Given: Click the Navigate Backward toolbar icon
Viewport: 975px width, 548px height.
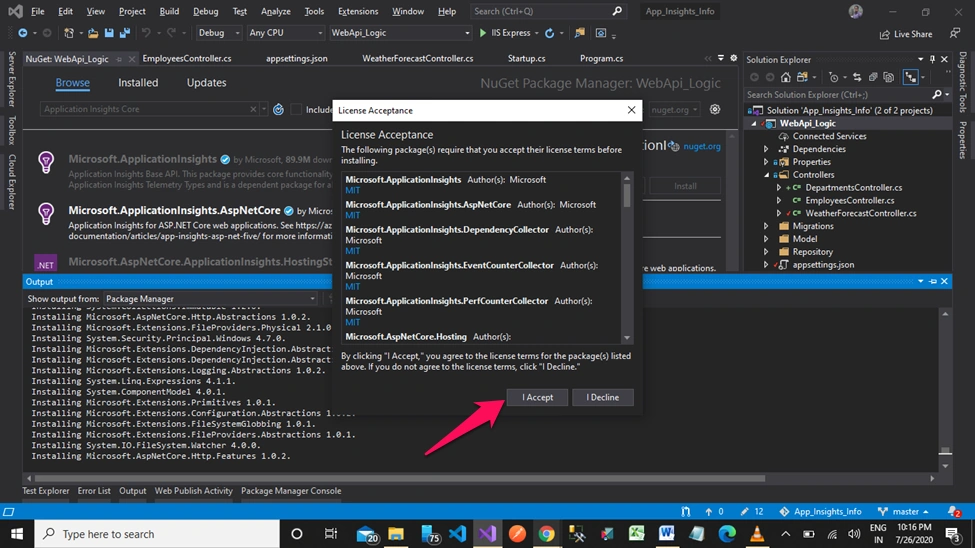Looking at the screenshot, I should (x=22, y=32).
